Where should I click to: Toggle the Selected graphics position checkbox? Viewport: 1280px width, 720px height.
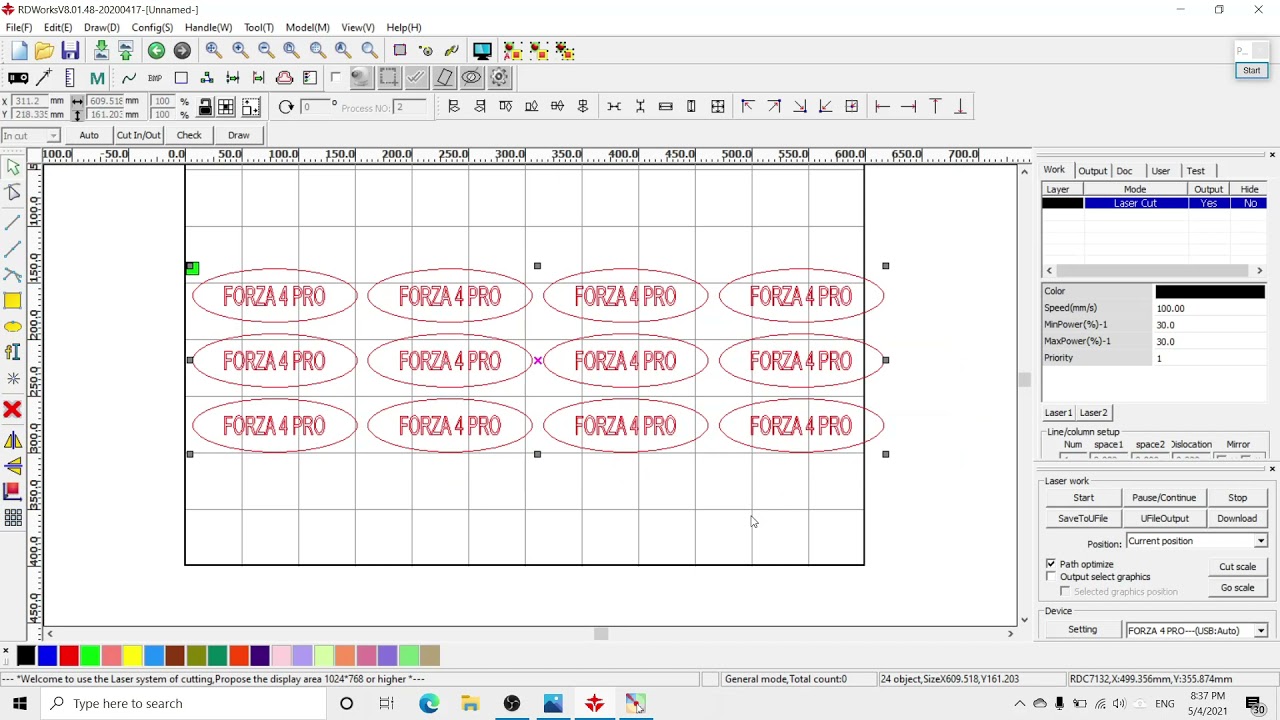[1065, 591]
